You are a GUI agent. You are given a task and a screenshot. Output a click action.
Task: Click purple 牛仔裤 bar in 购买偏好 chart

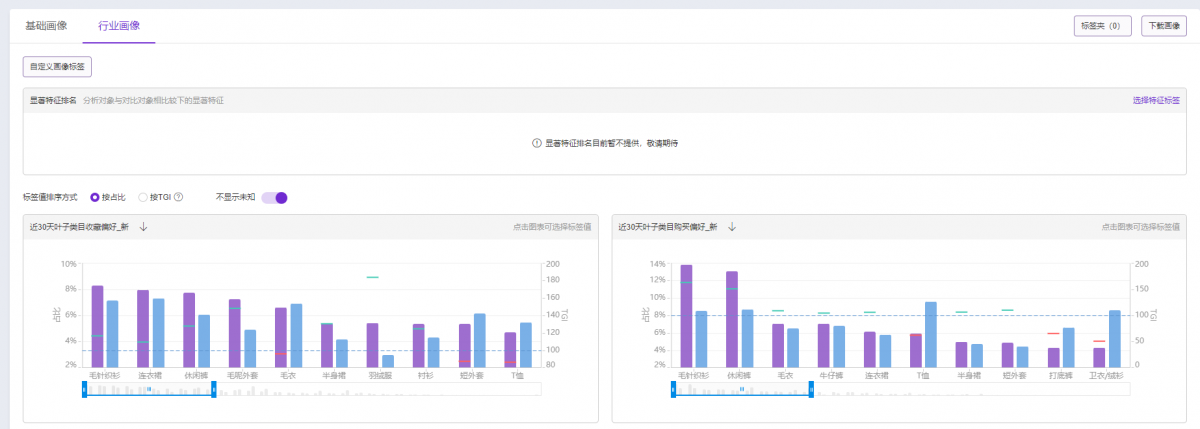click(824, 345)
